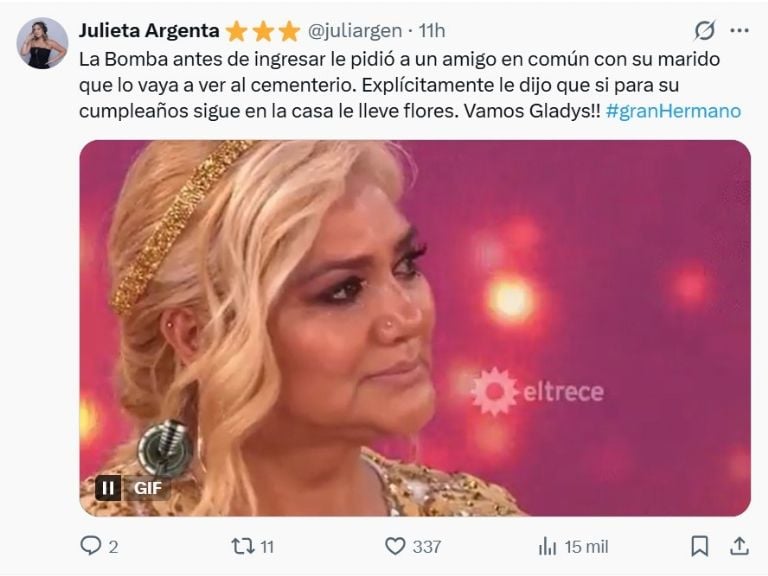Click the Grok slashed-circle icon
The image size is (768, 576).
point(704,30)
